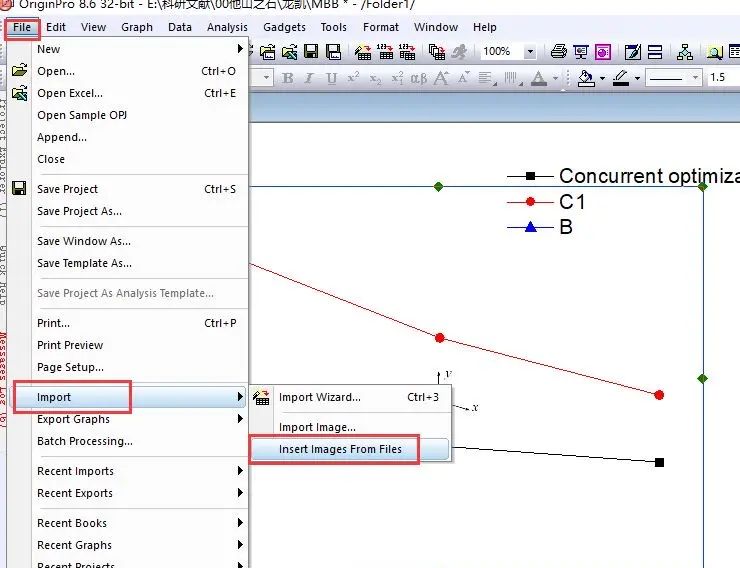Viewport: 740px width, 568px height.
Task: Choose Import Image... in submenu
Action: click(x=350, y=427)
